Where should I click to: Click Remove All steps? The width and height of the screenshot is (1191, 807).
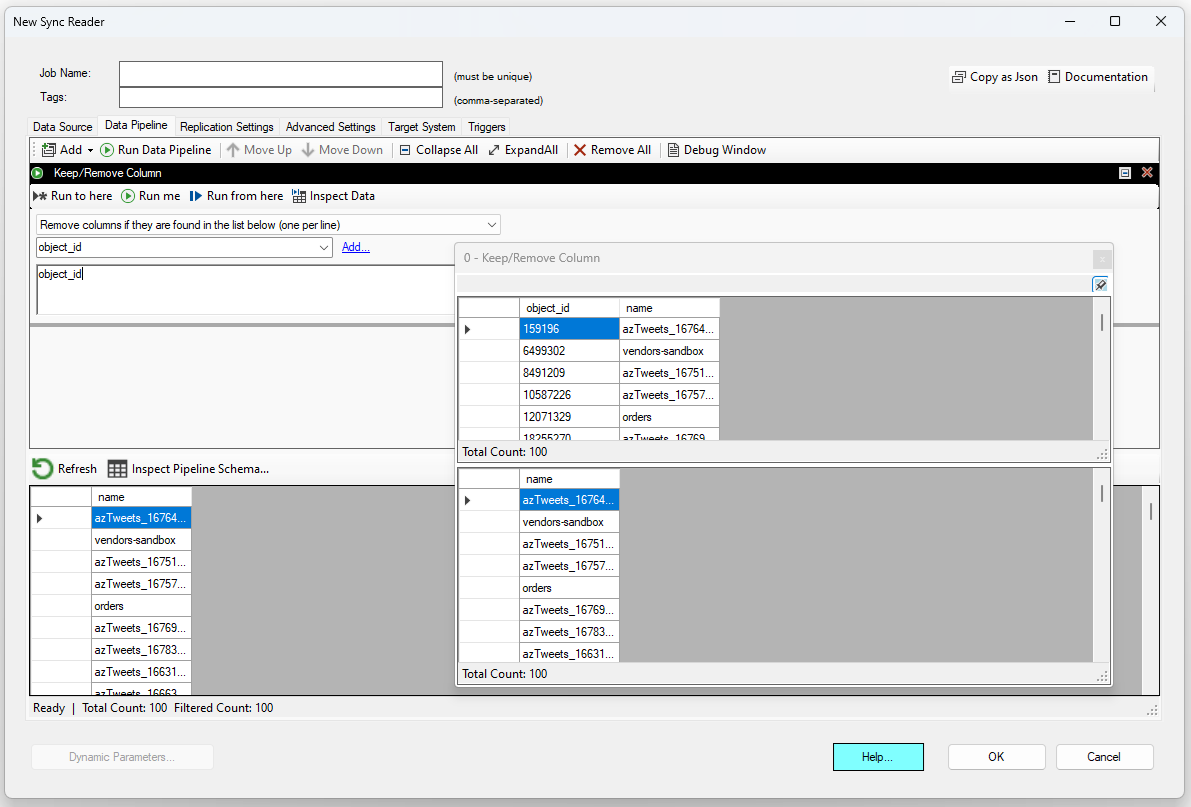pos(612,150)
